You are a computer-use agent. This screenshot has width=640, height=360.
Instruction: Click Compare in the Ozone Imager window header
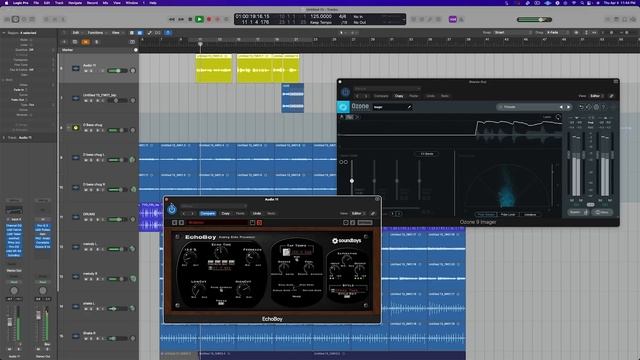(x=381, y=96)
